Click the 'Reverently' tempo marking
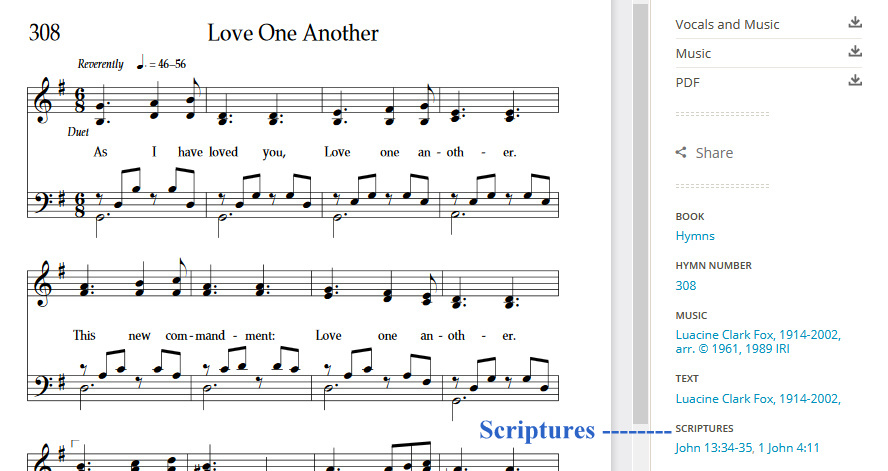The height and width of the screenshot is (471, 888). 100,64
